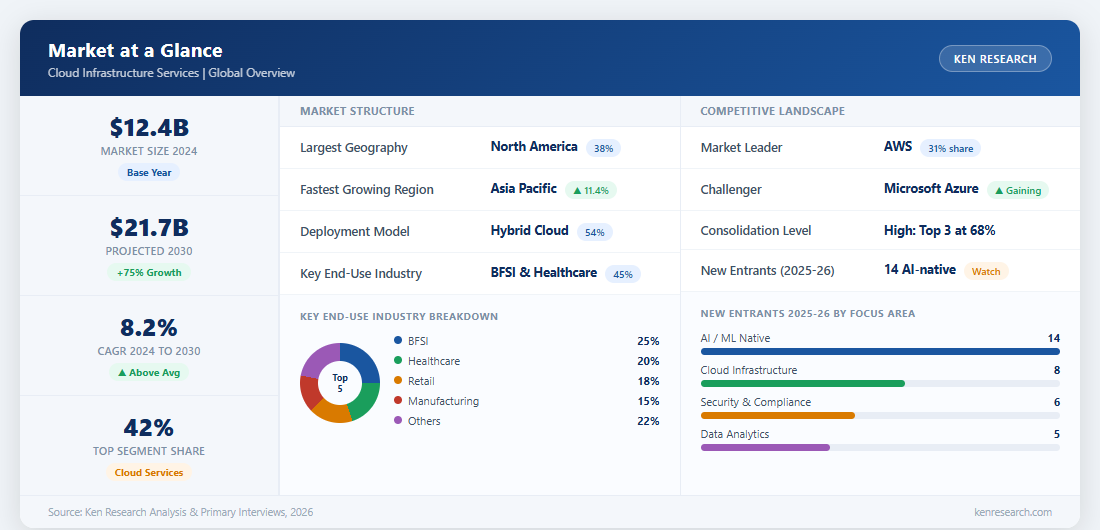The width and height of the screenshot is (1100, 530).
Task: Click the 22% Others percentage
Action: [x=648, y=421]
